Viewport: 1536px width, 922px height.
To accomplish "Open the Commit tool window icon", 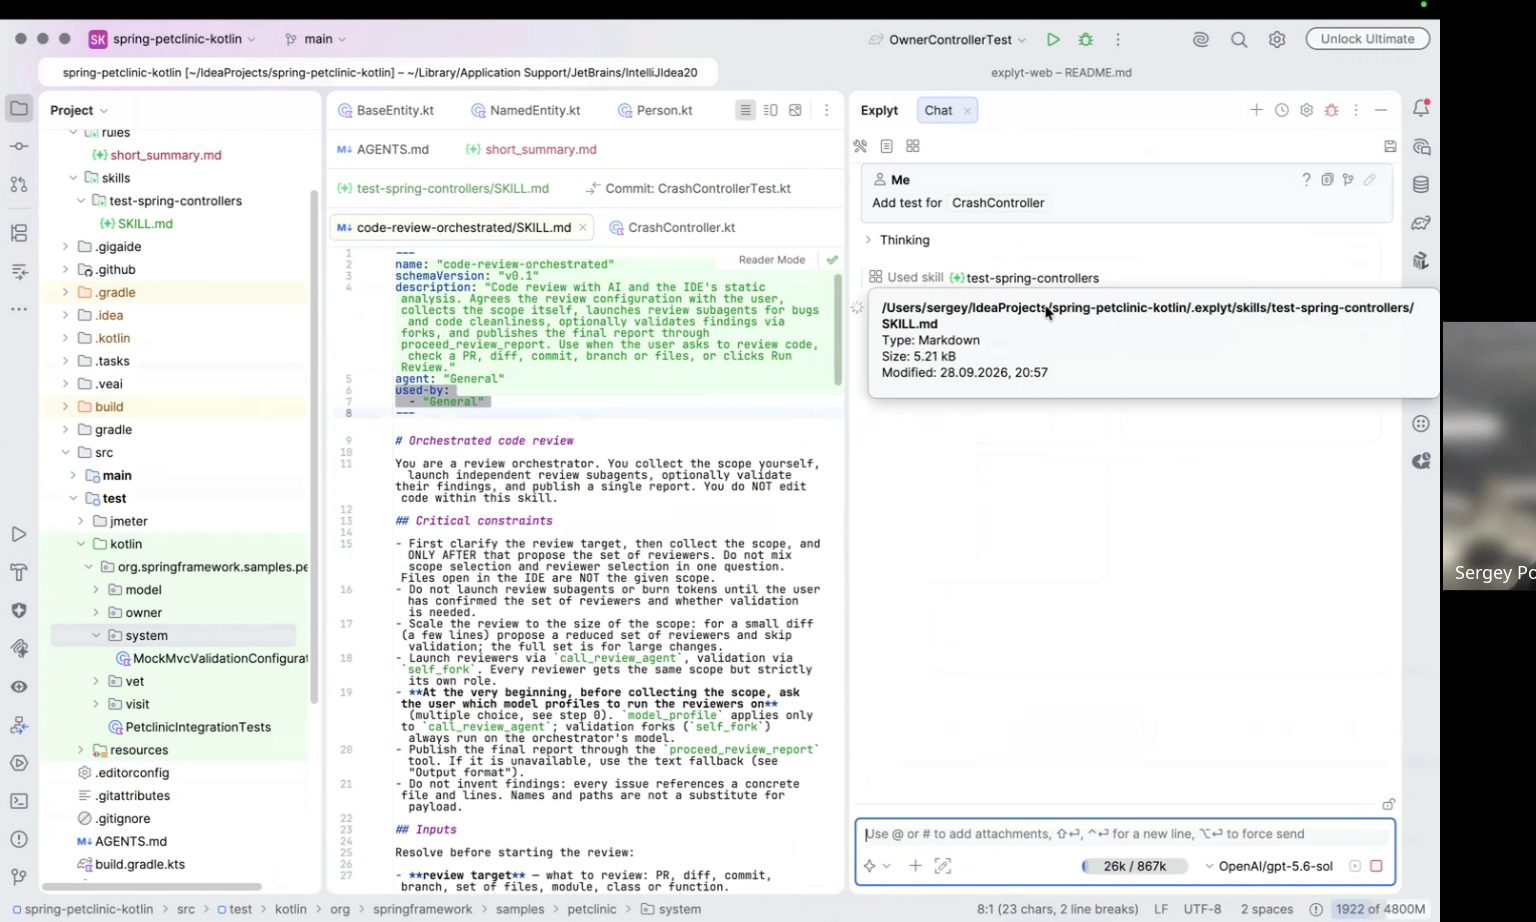I will pos(19,146).
